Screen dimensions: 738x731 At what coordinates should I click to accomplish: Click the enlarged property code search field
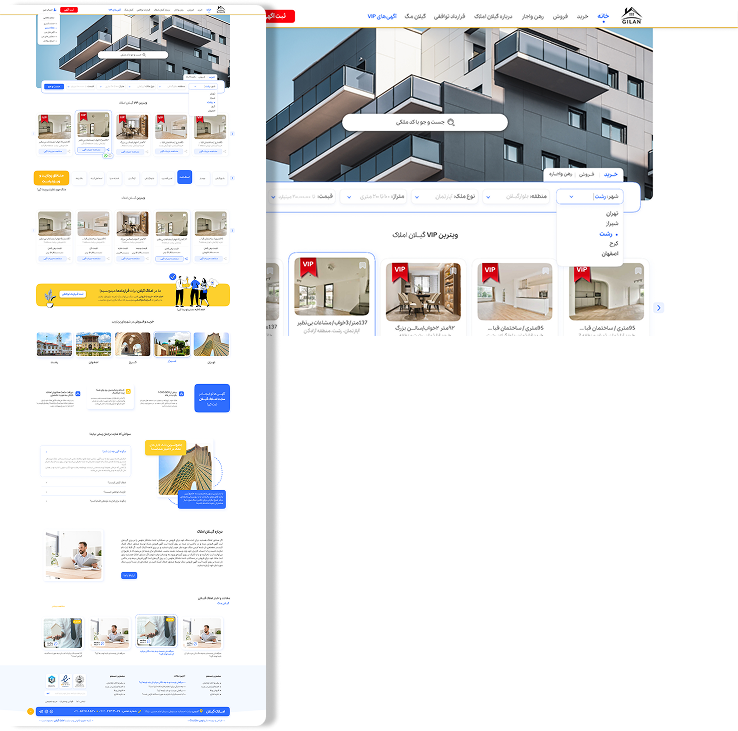[424, 122]
